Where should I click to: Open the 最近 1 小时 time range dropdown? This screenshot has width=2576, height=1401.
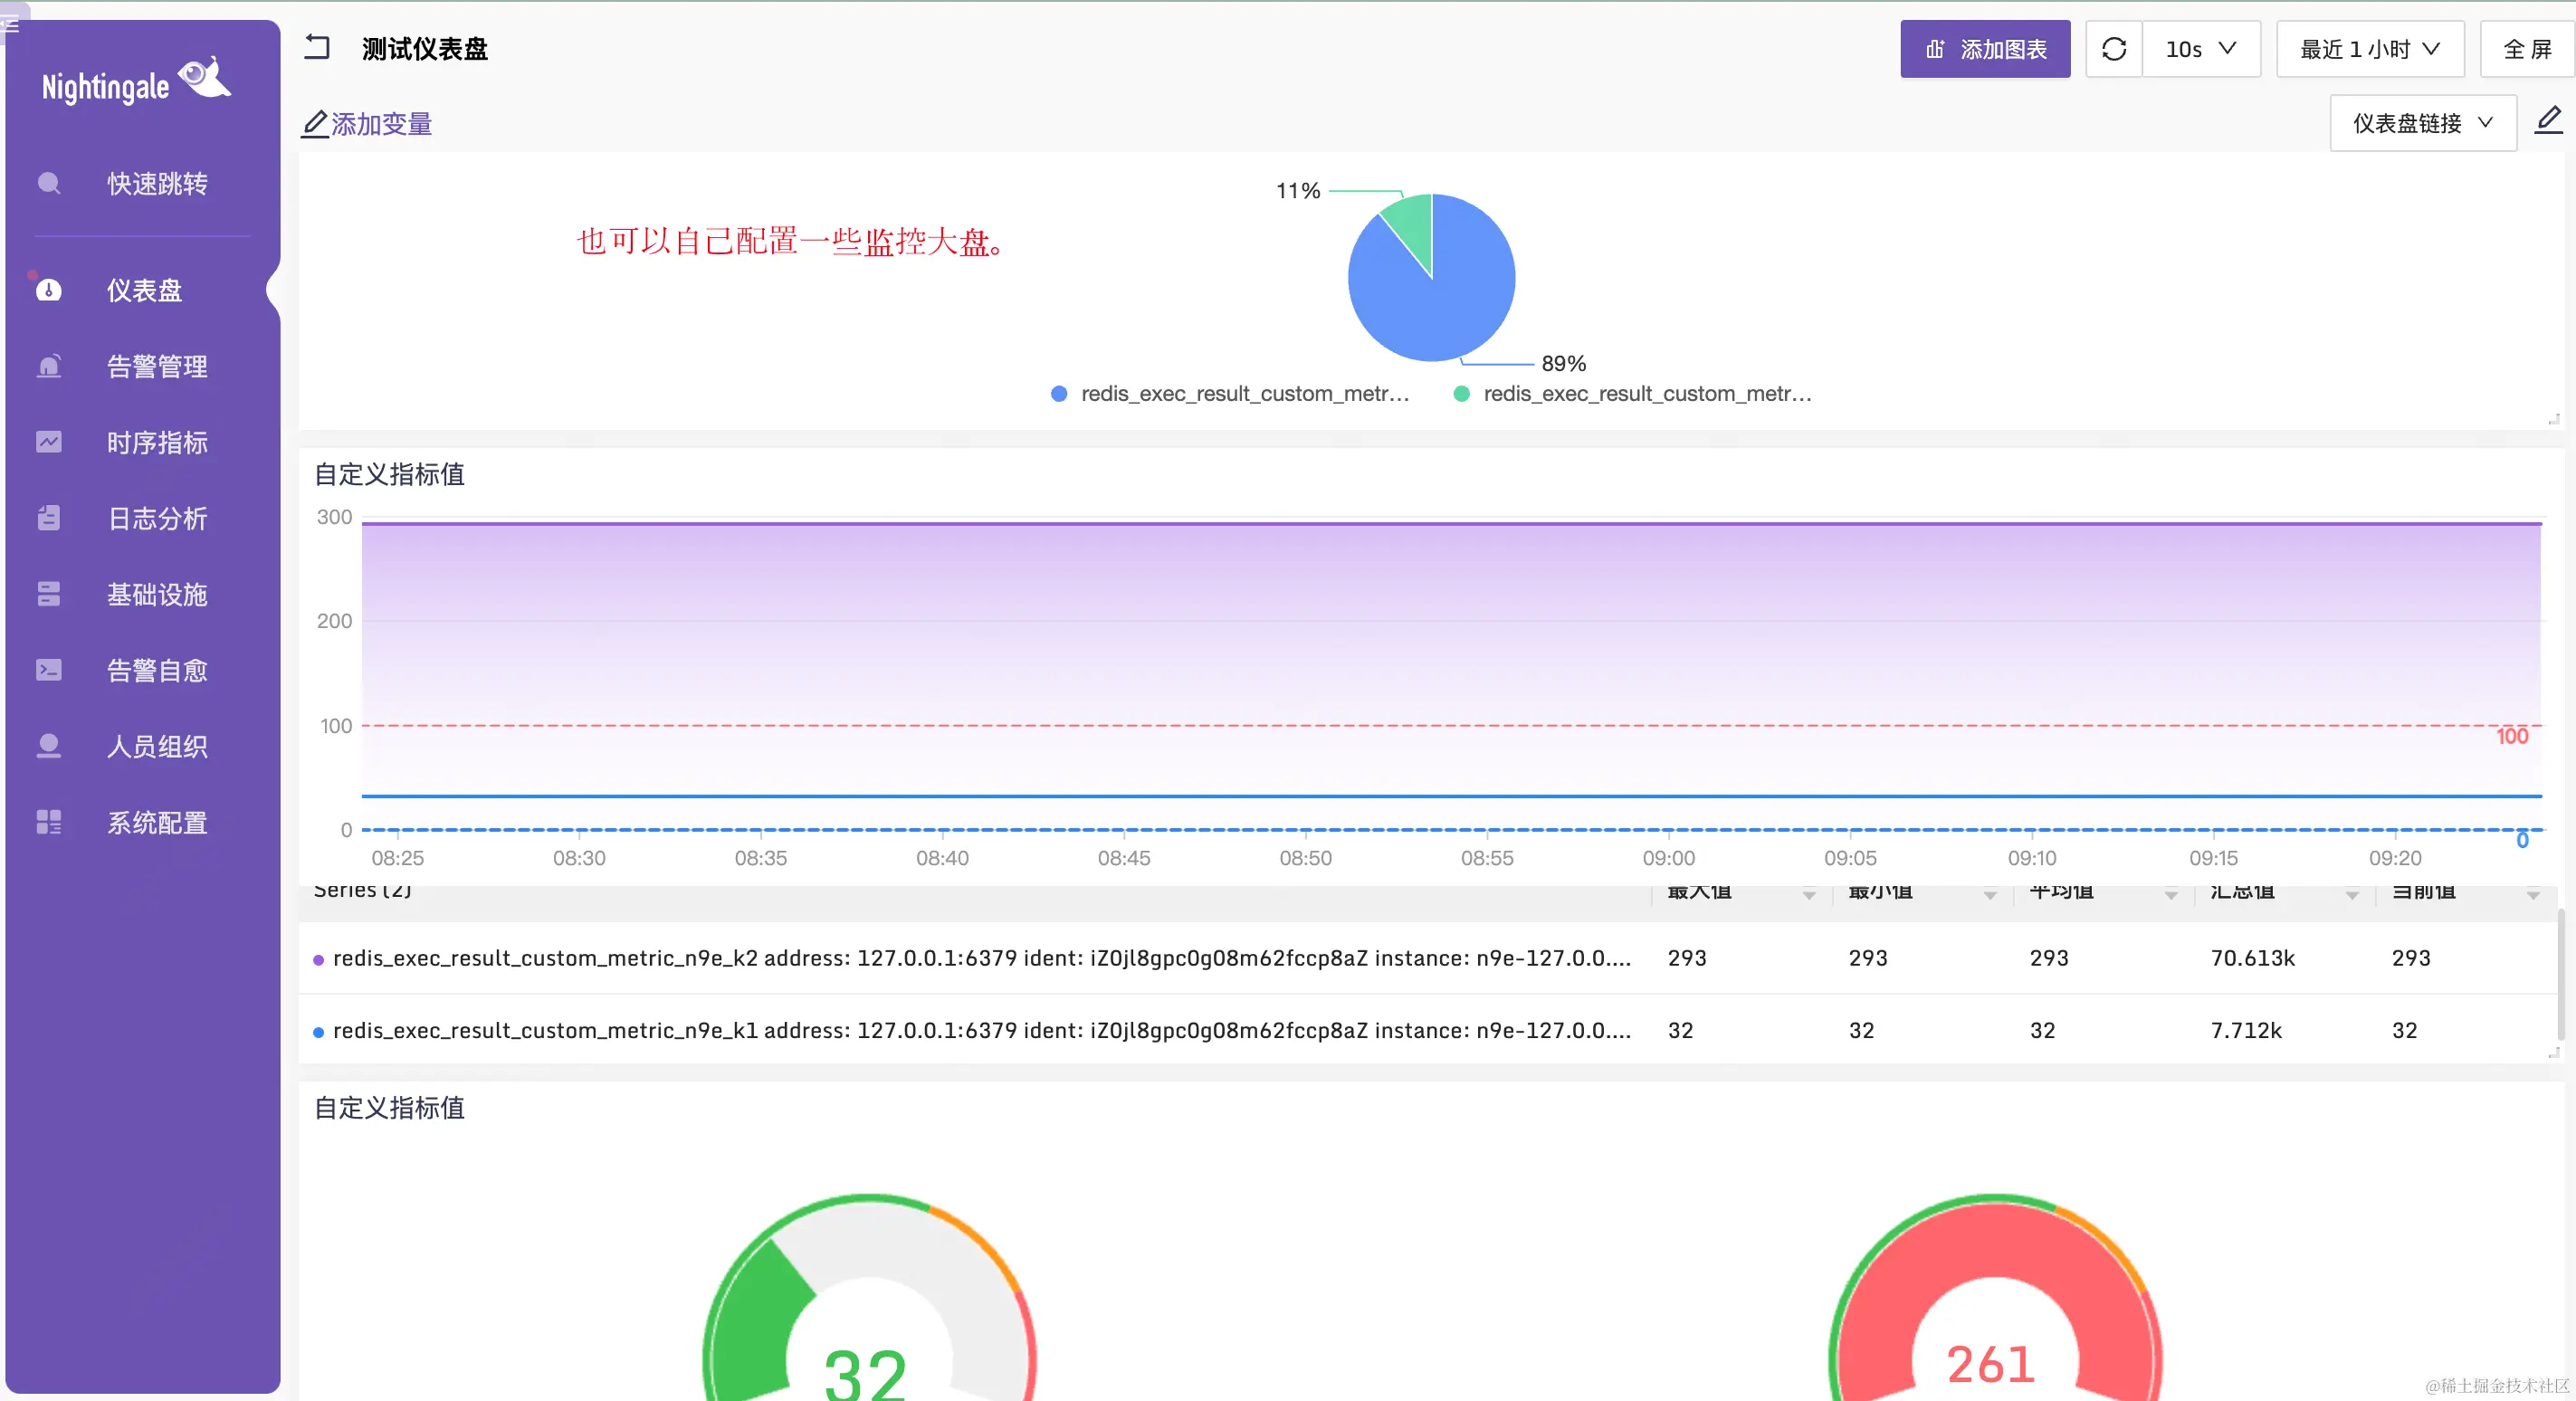point(2369,49)
